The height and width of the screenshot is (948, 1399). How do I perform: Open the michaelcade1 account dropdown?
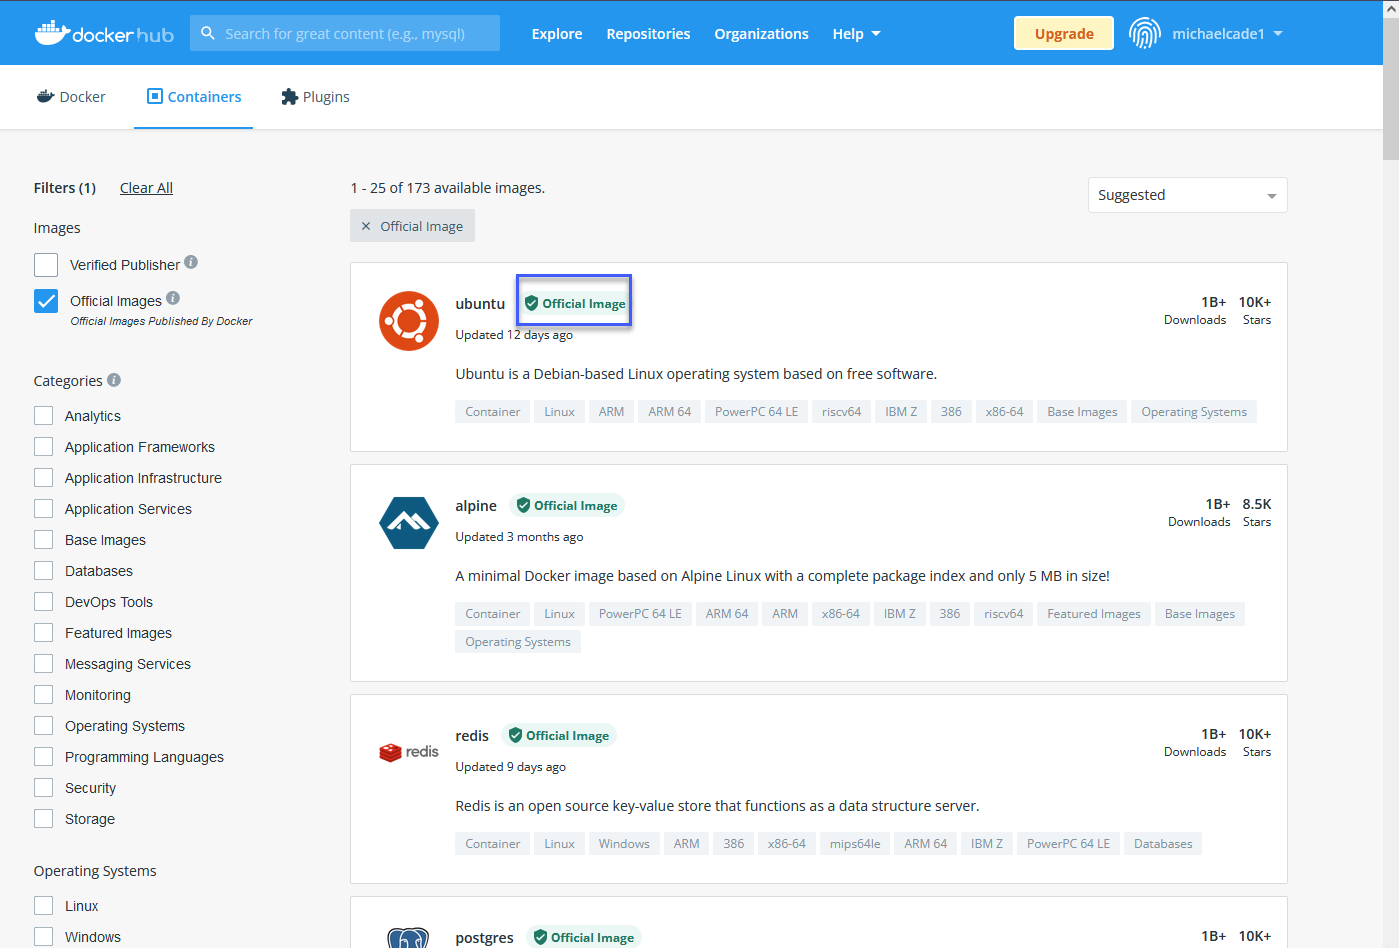coord(1227,33)
